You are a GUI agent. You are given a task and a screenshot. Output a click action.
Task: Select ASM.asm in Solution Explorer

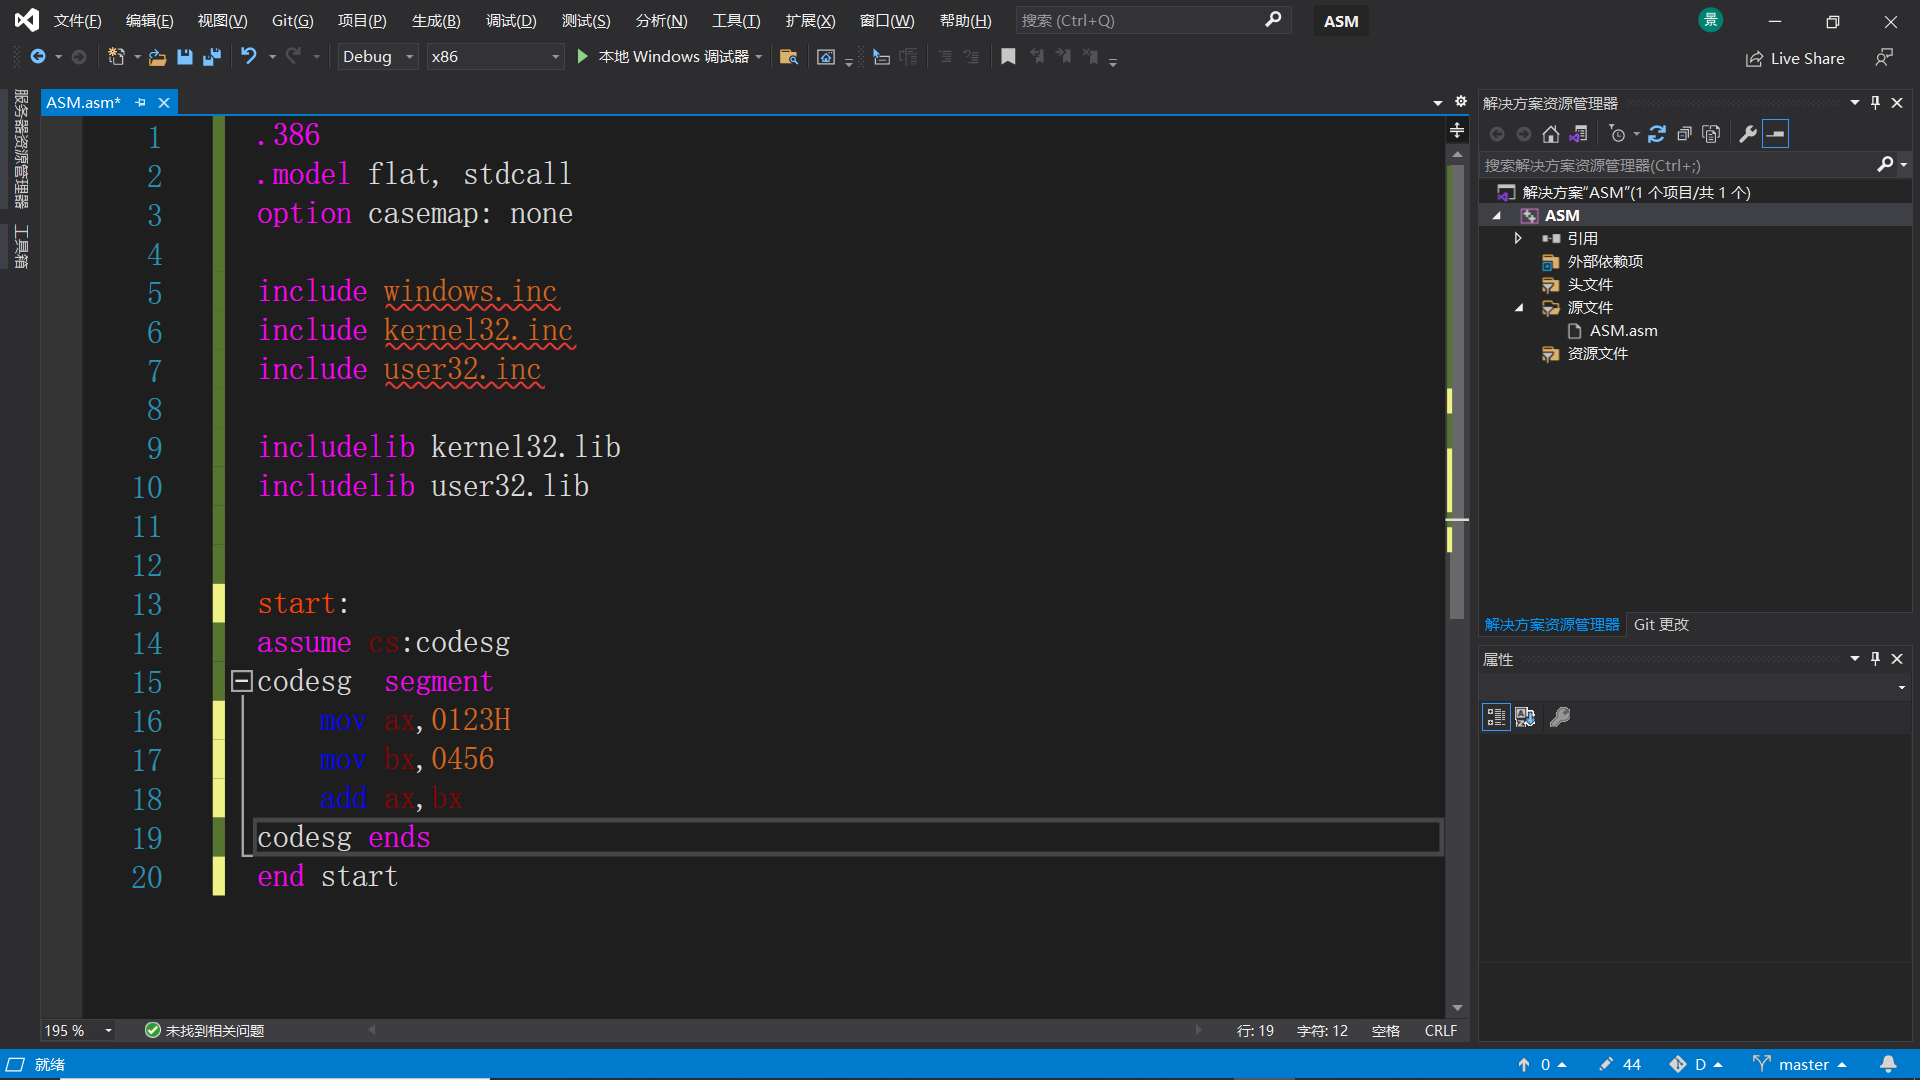(x=1623, y=330)
